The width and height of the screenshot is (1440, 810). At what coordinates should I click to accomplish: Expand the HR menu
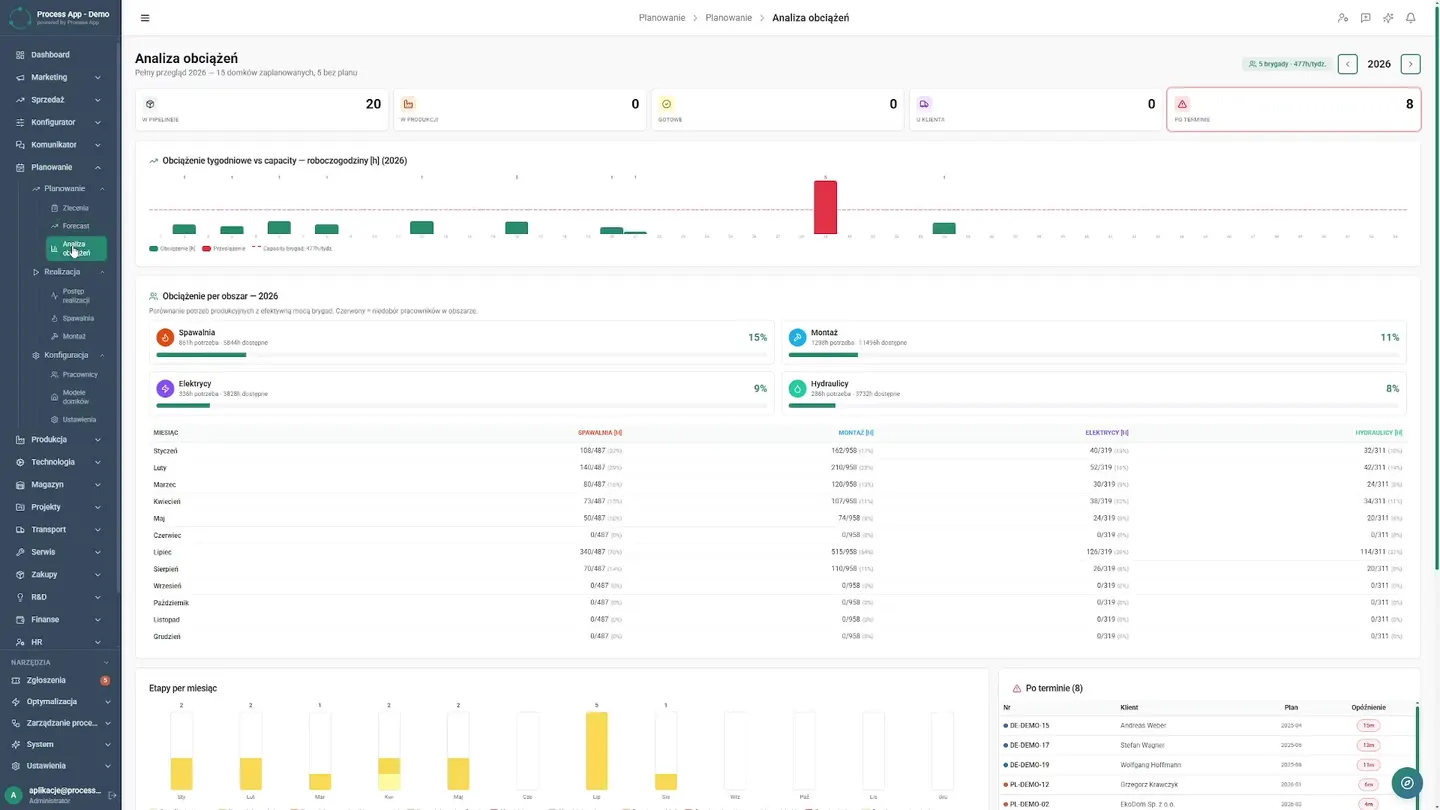60,642
